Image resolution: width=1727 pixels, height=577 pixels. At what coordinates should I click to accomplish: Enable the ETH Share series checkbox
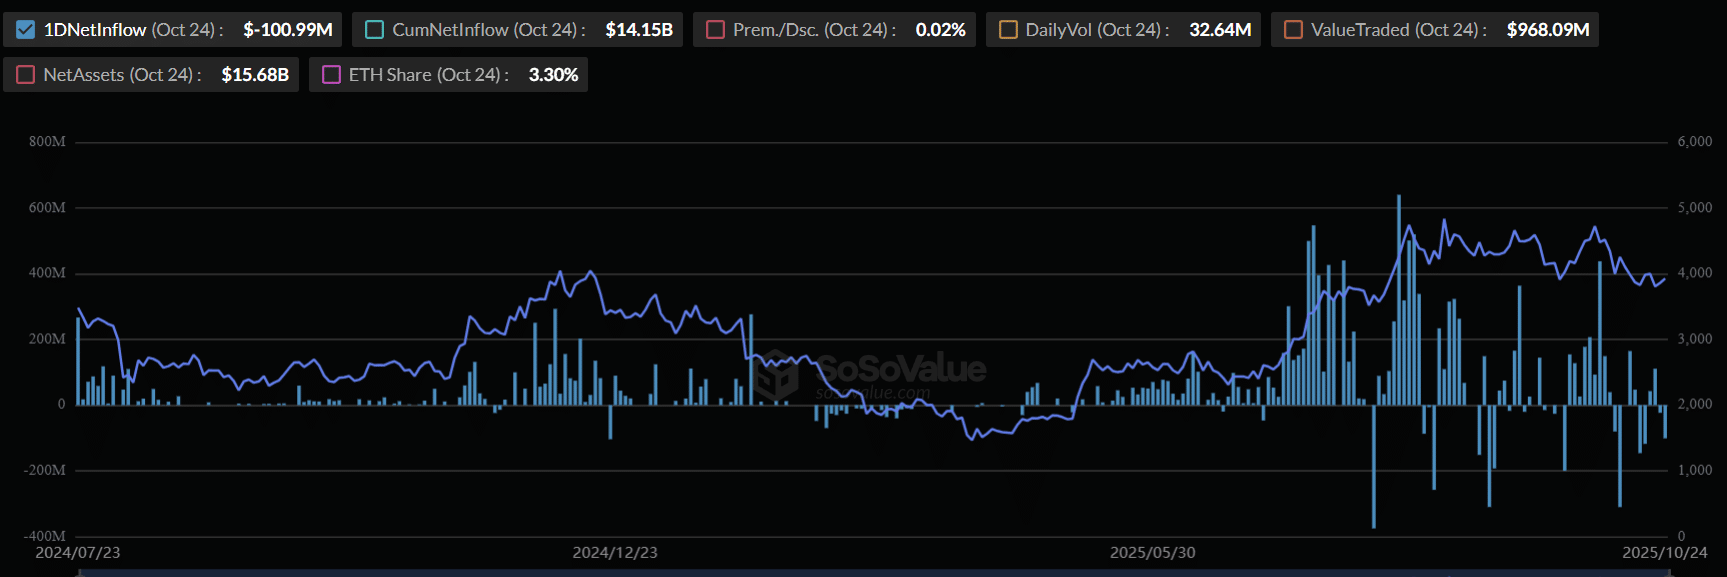point(331,75)
